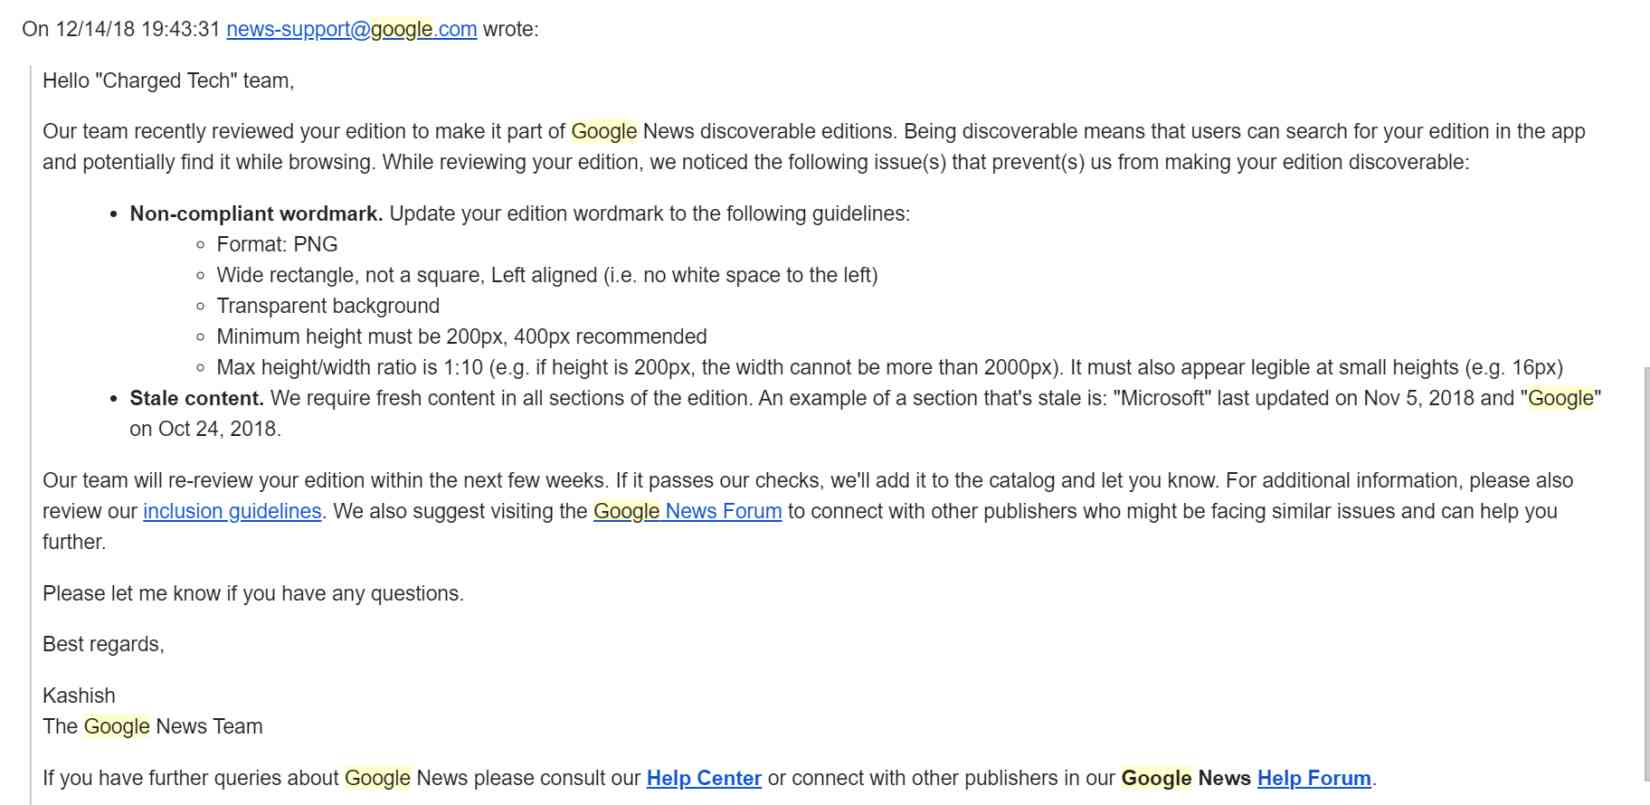Visit the Google News Forum link
The width and height of the screenshot is (1650, 805).
(687, 511)
